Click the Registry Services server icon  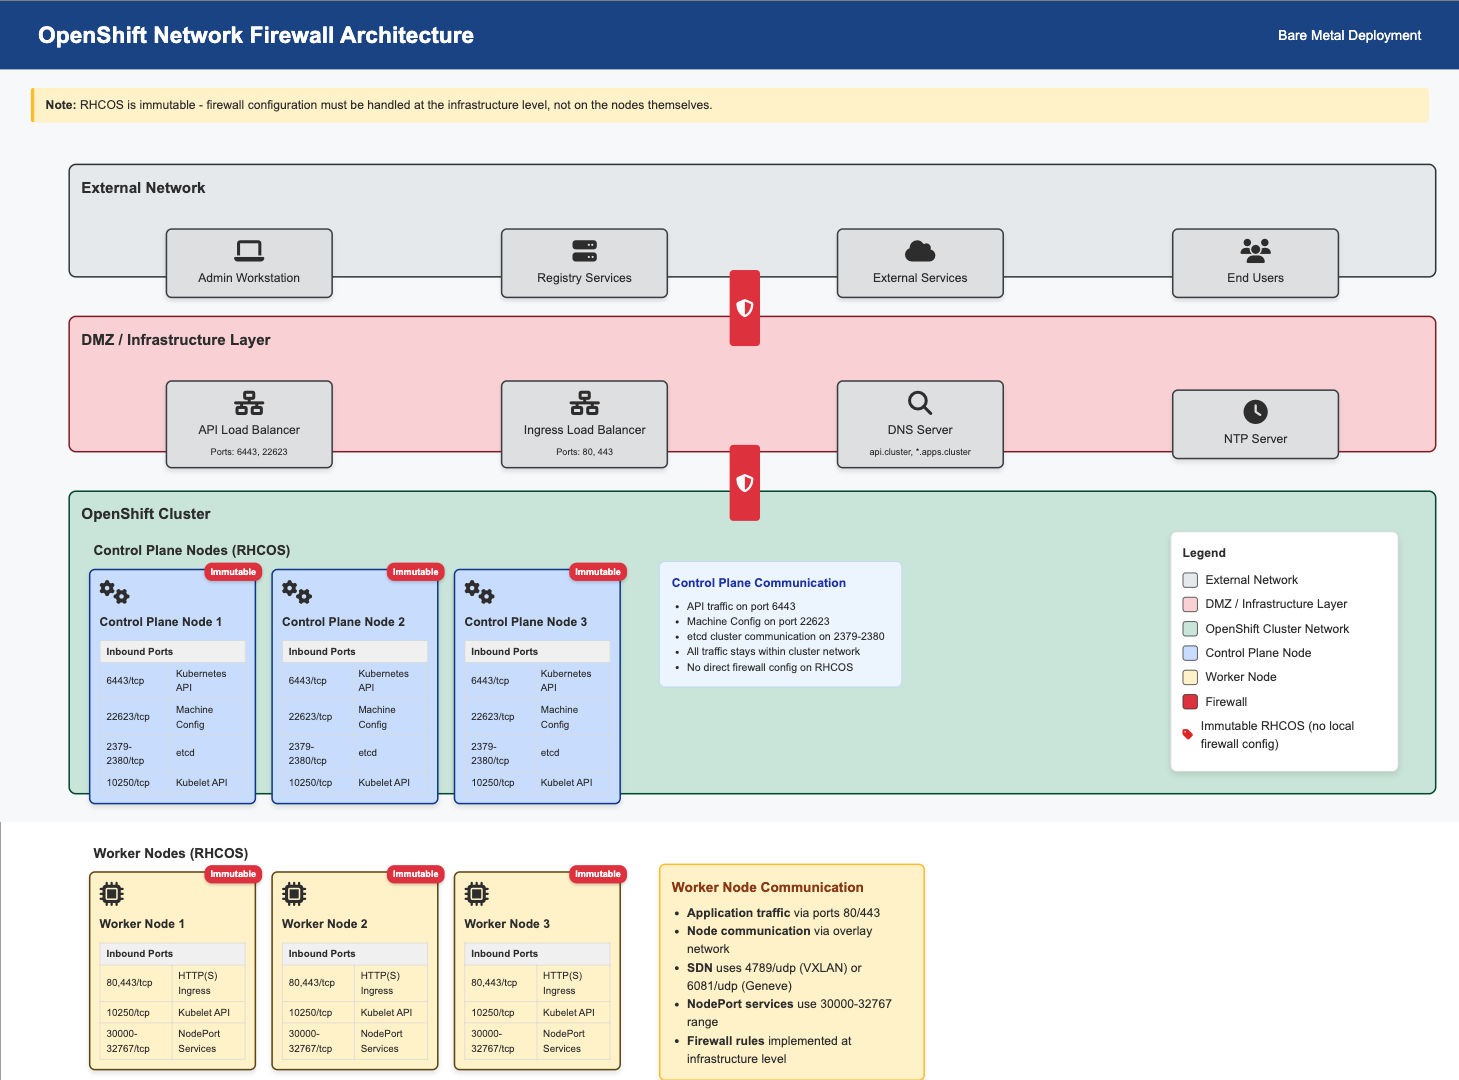(x=584, y=250)
